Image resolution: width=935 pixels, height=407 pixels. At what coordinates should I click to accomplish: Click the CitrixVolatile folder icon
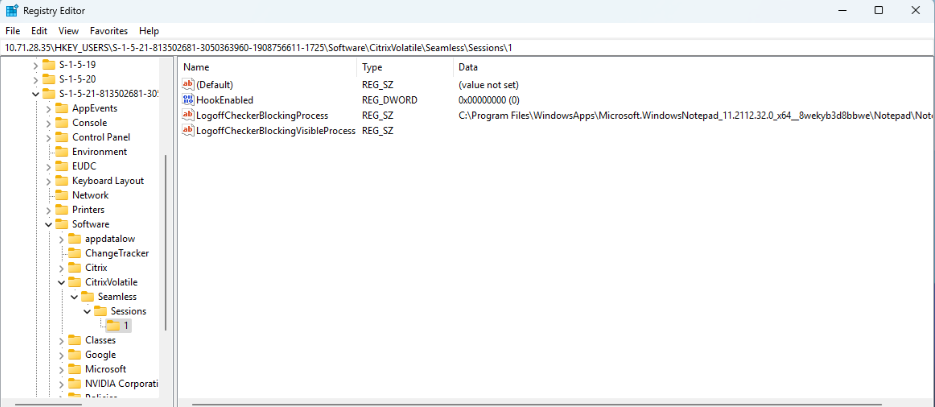[x=75, y=282]
